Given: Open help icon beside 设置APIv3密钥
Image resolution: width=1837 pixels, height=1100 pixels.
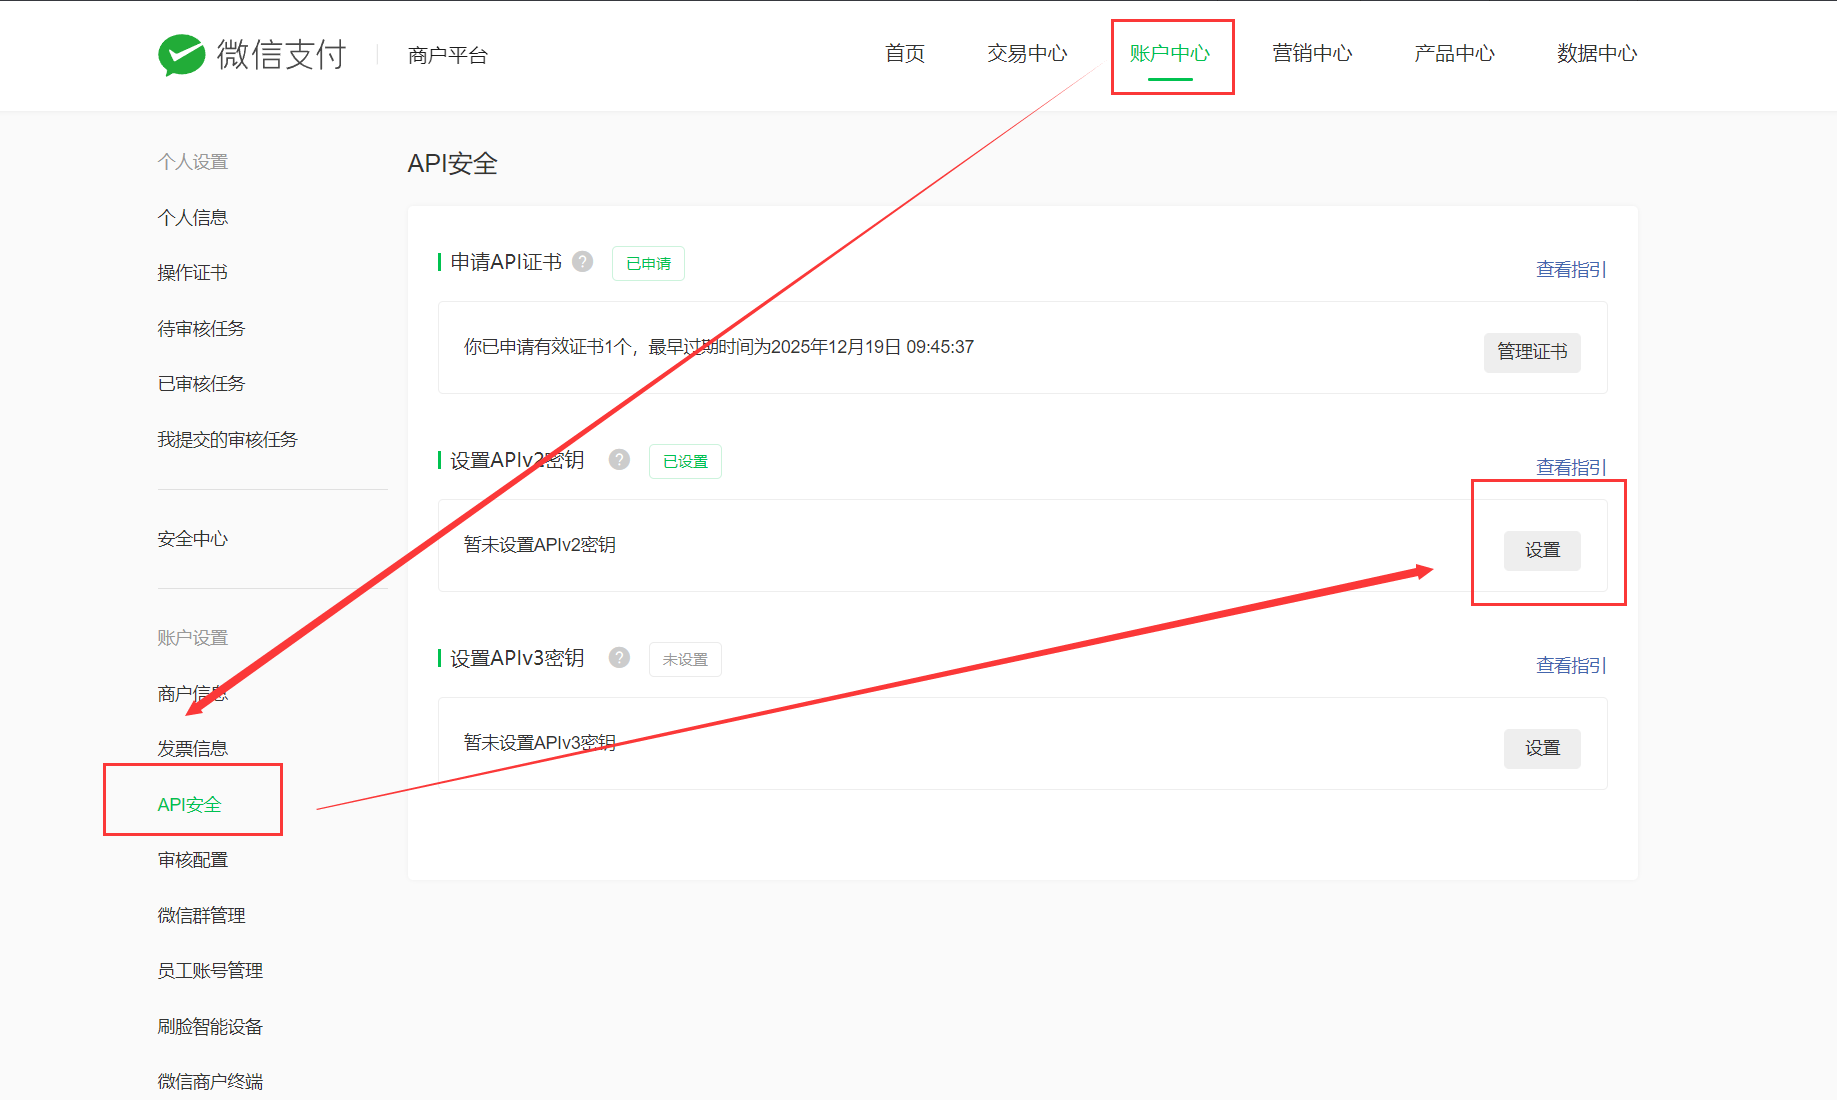Looking at the screenshot, I should point(620,658).
